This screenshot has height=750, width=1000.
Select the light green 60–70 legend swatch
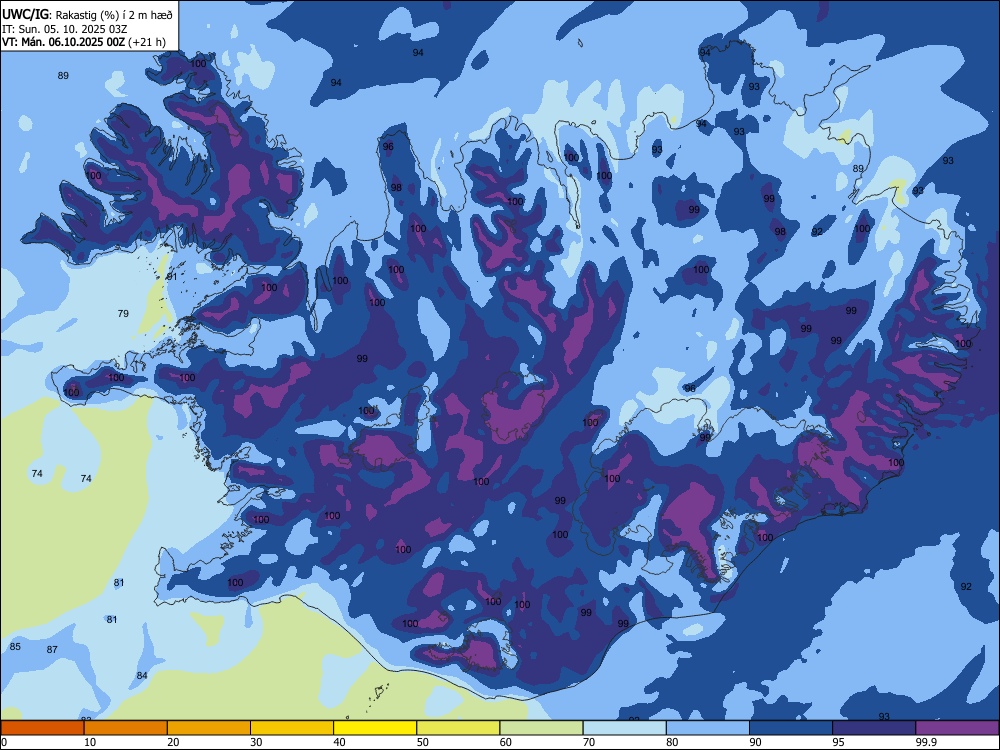tap(541, 728)
